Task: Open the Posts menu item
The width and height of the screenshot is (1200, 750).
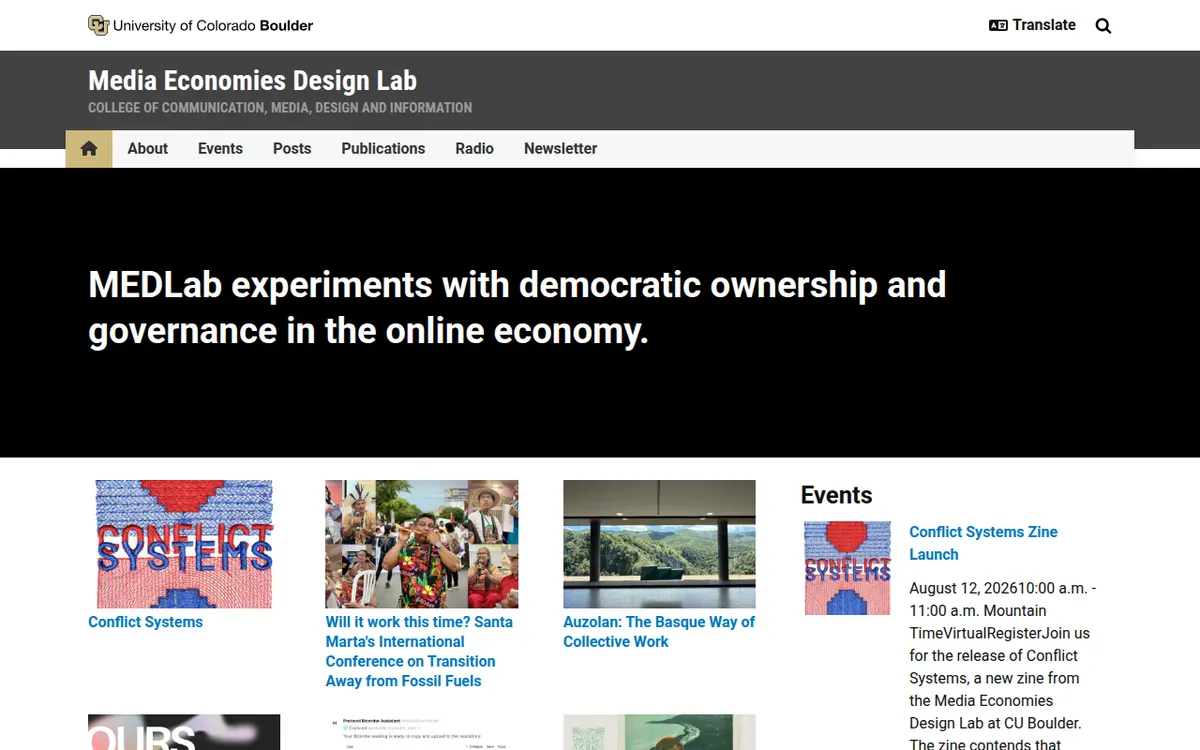Action: pos(292,148)
